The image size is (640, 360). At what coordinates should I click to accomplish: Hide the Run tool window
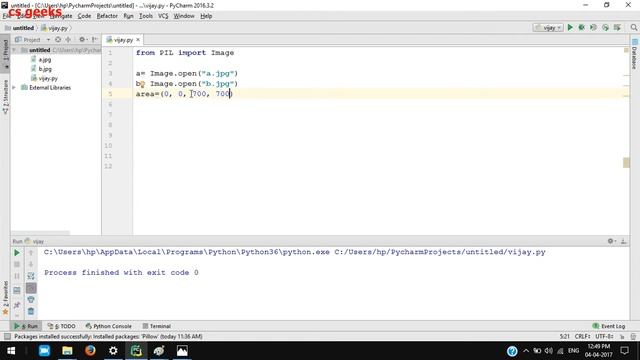click(624, 241)
